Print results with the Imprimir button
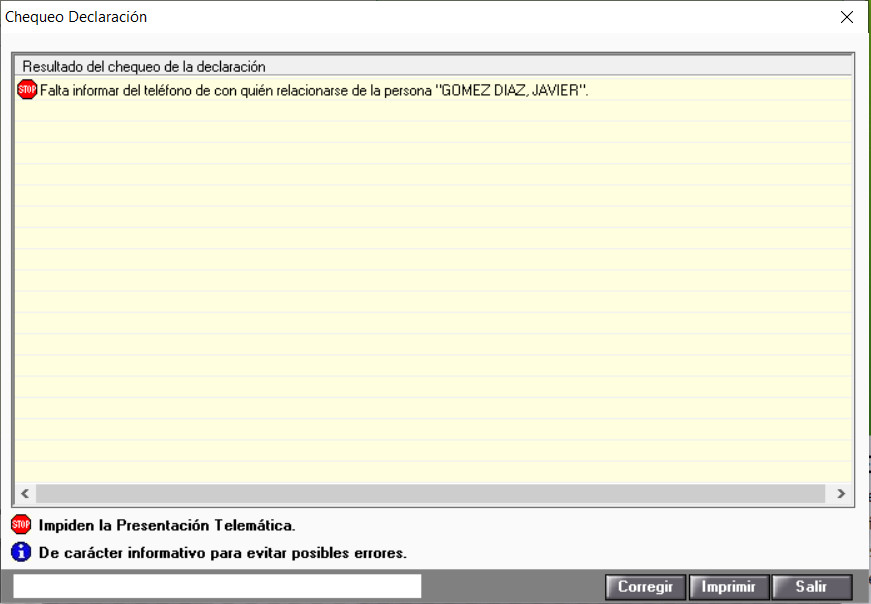 729,587
